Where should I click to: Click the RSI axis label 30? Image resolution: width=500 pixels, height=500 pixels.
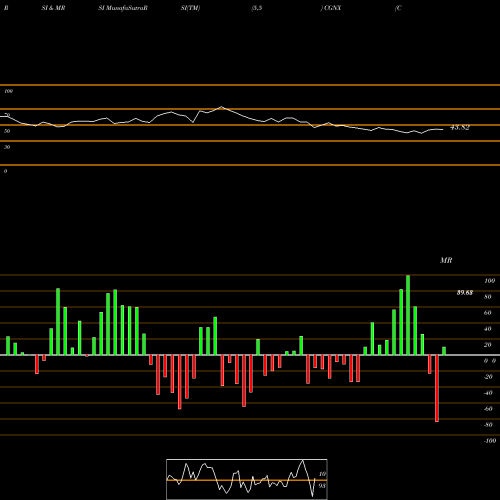click(x=7, y=147)
